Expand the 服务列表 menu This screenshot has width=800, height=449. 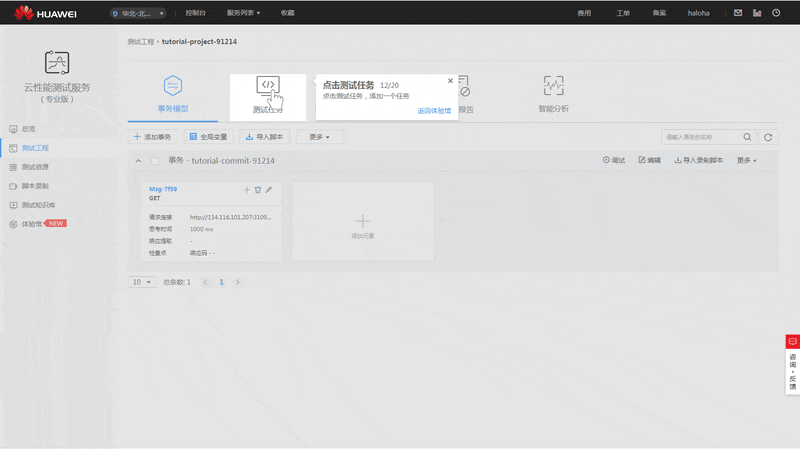coord(243,13)
